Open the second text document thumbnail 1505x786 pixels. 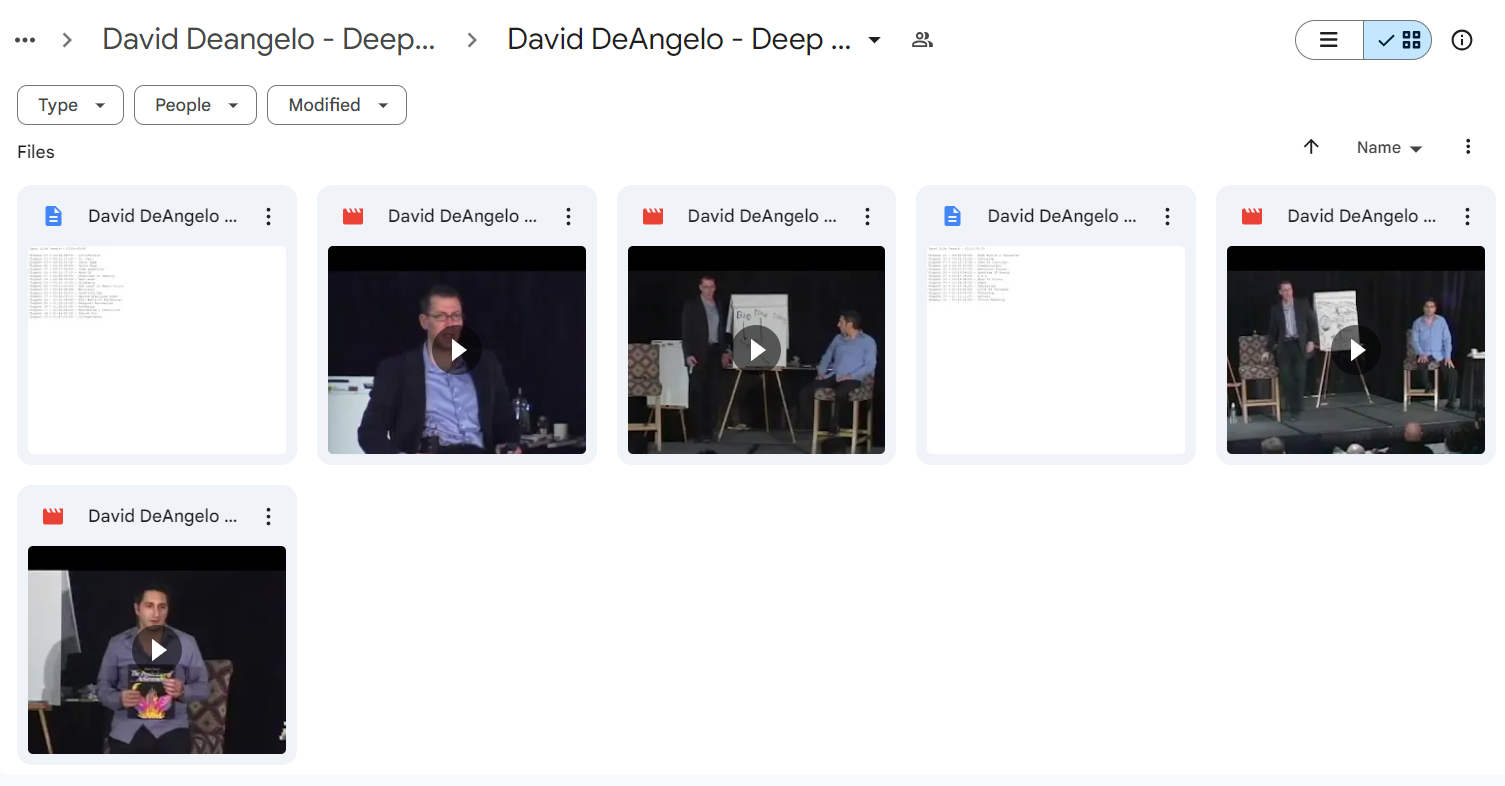[1056, 350]
